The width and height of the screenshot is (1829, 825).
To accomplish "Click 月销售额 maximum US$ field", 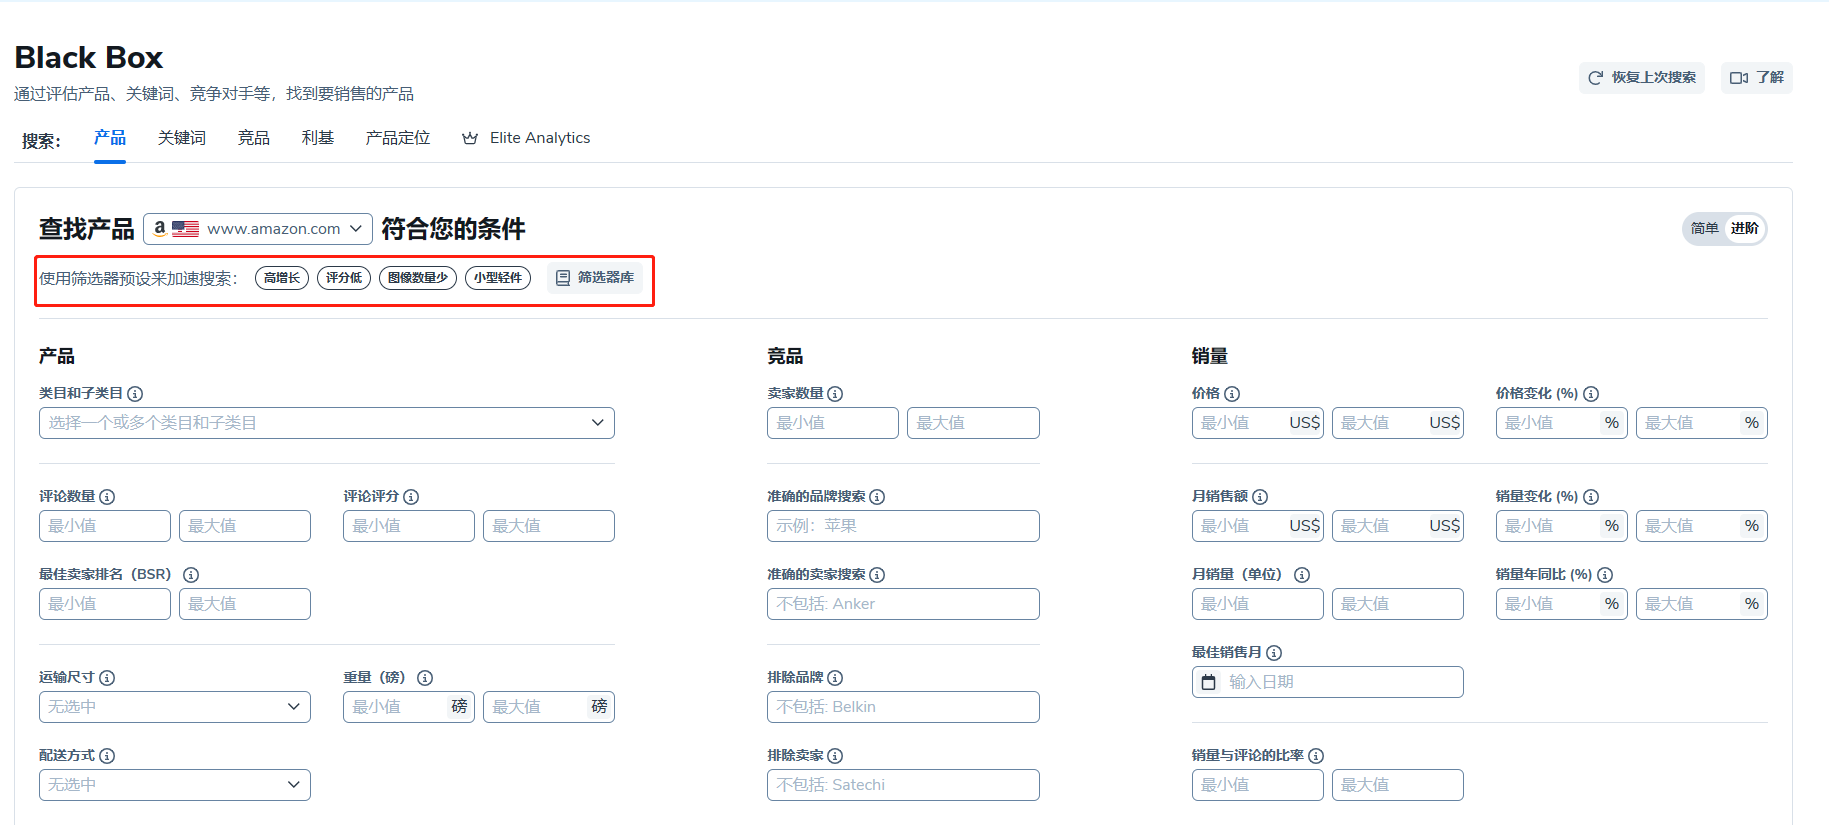I will (1398, 526).
